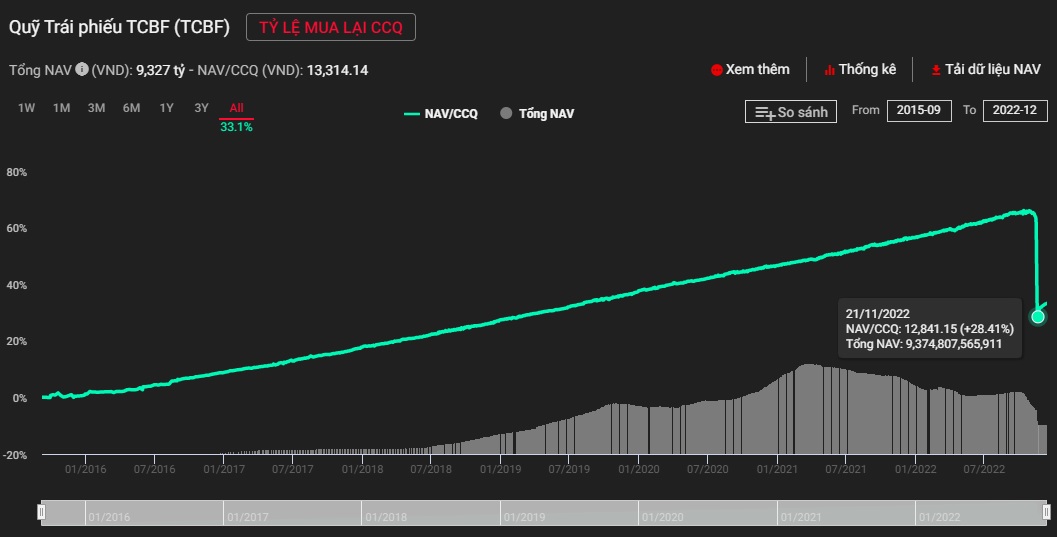Hide the Tổng NAV series in legend
Viewport: 1057px width, 537px height.
(537, 114)
